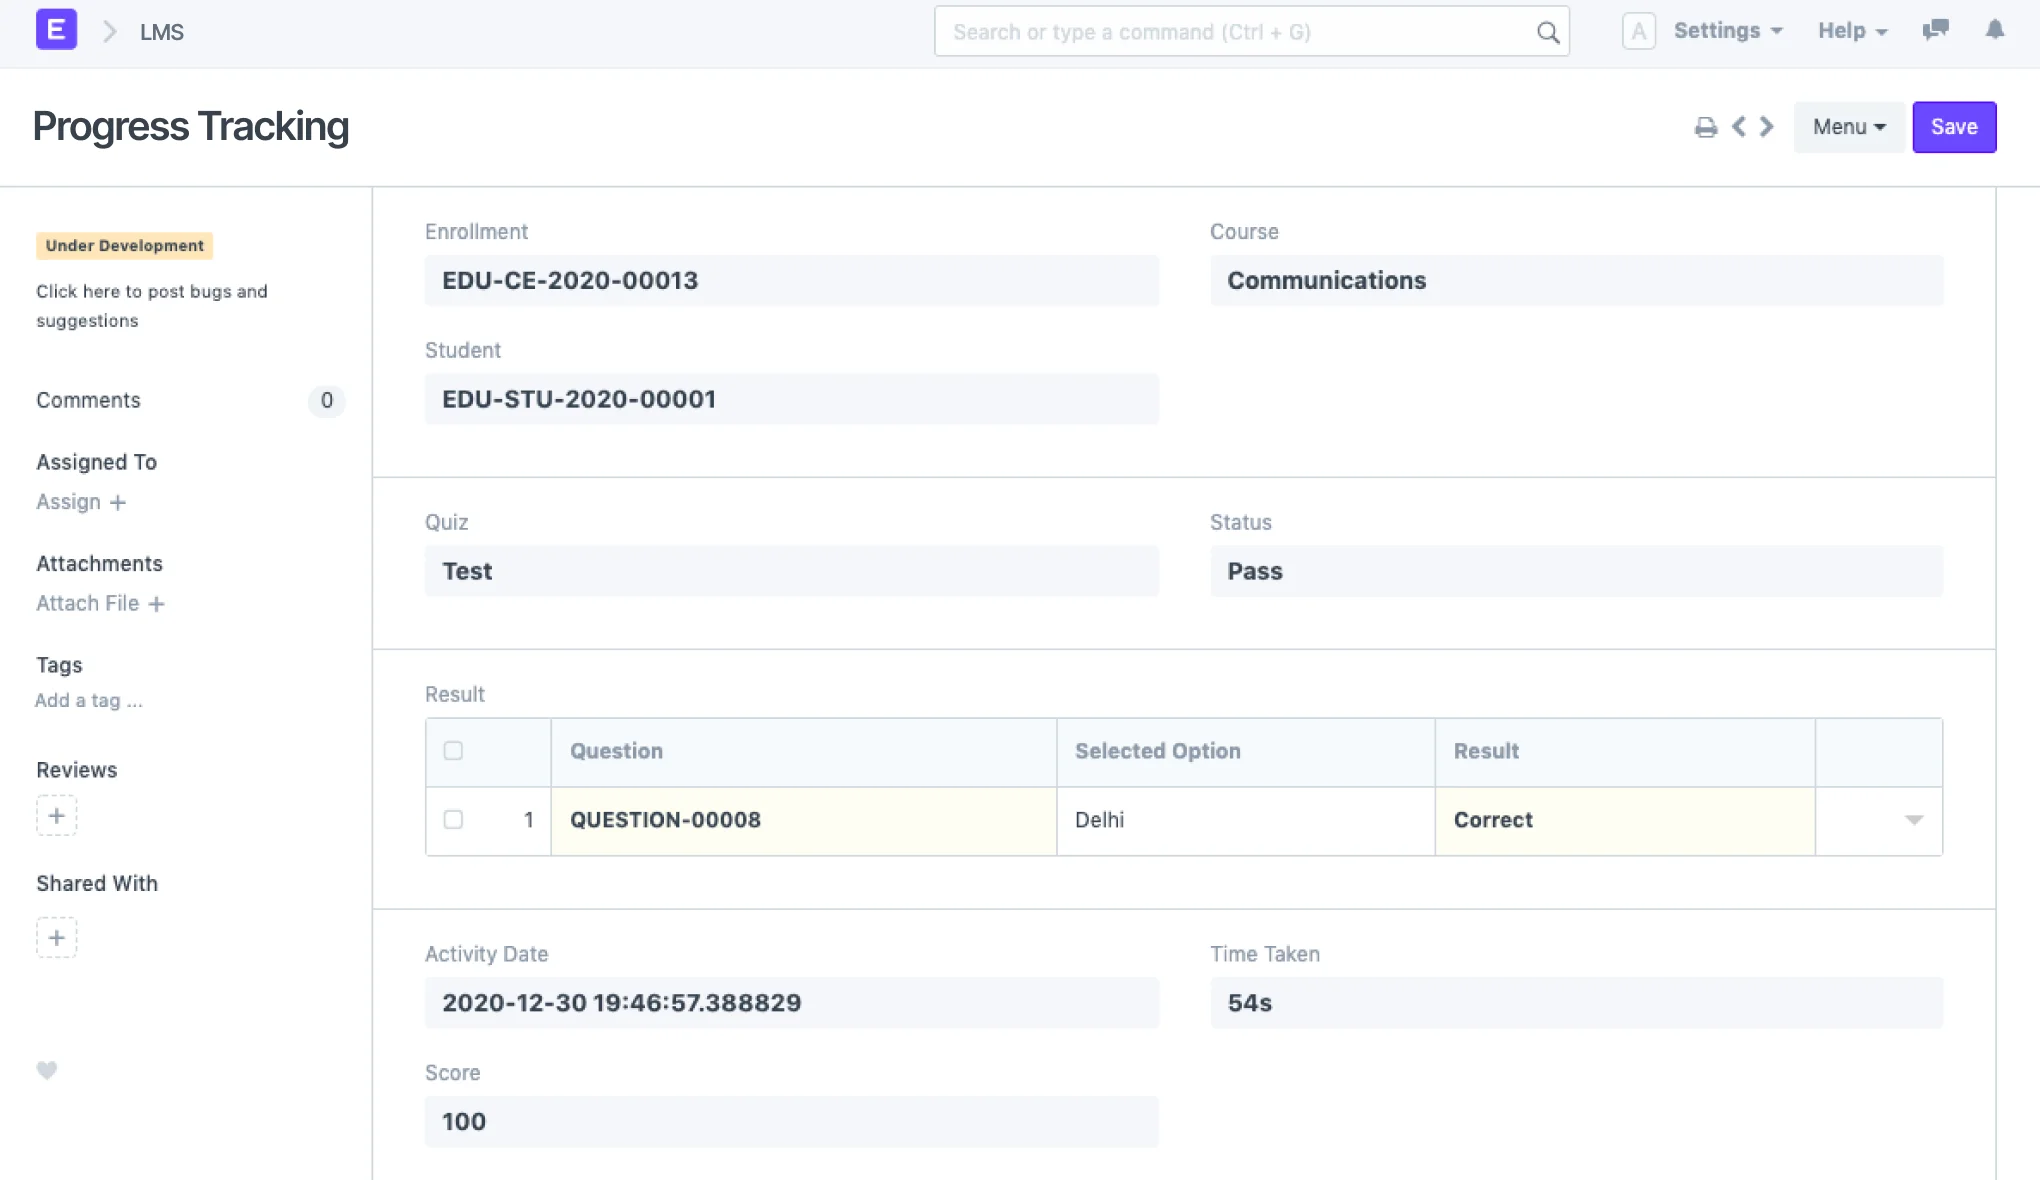Add a reviewer using the Reviews plus control
Screen dimensions: 2040x1180
click(57, 815)
